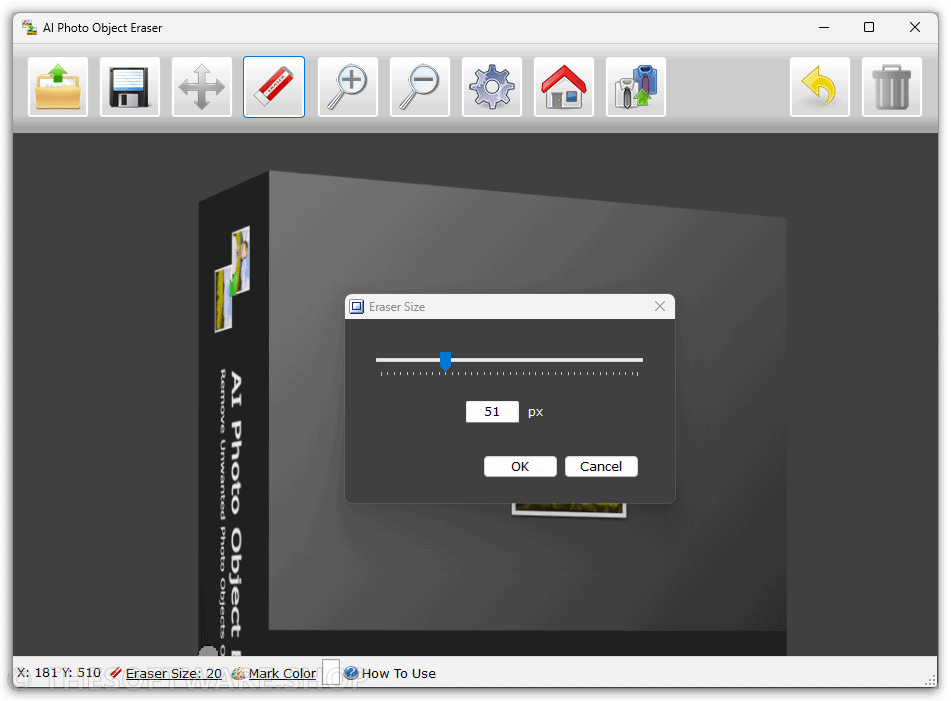
Task: Go to the home page with the house icon
Action: 563,87
